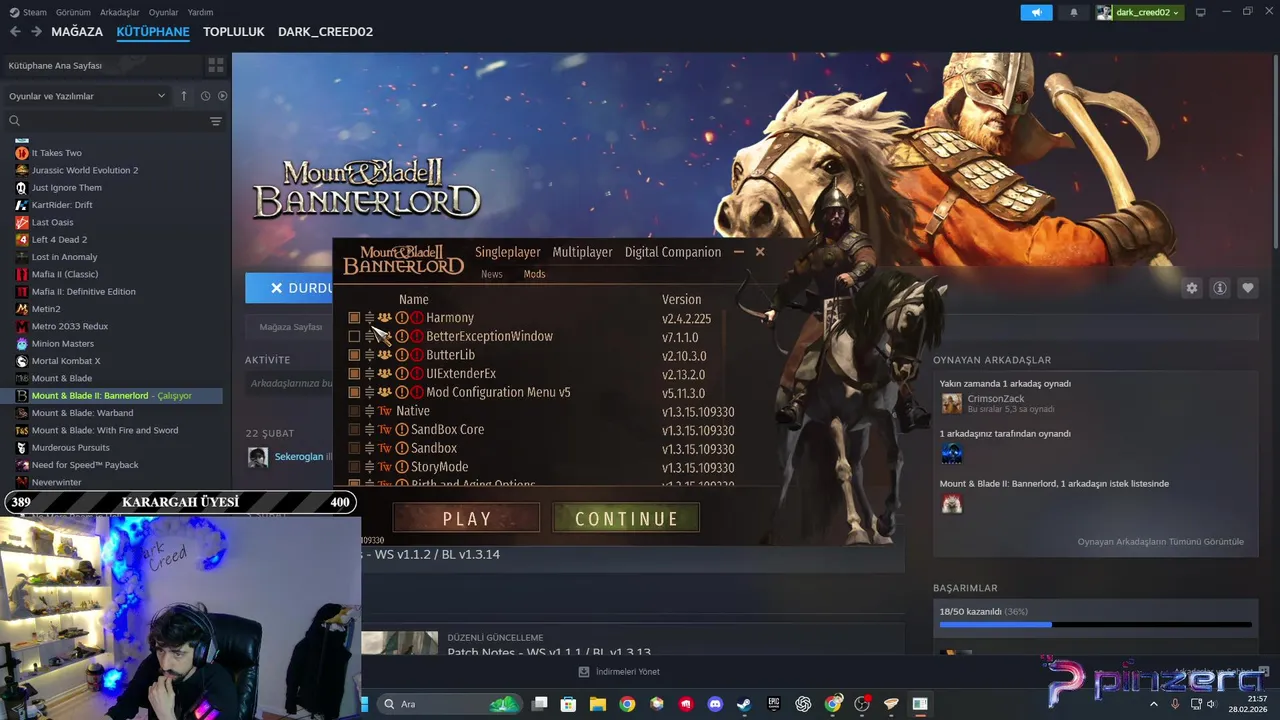Open the Multiplayer tab in launcher

(x=582, y=252)
